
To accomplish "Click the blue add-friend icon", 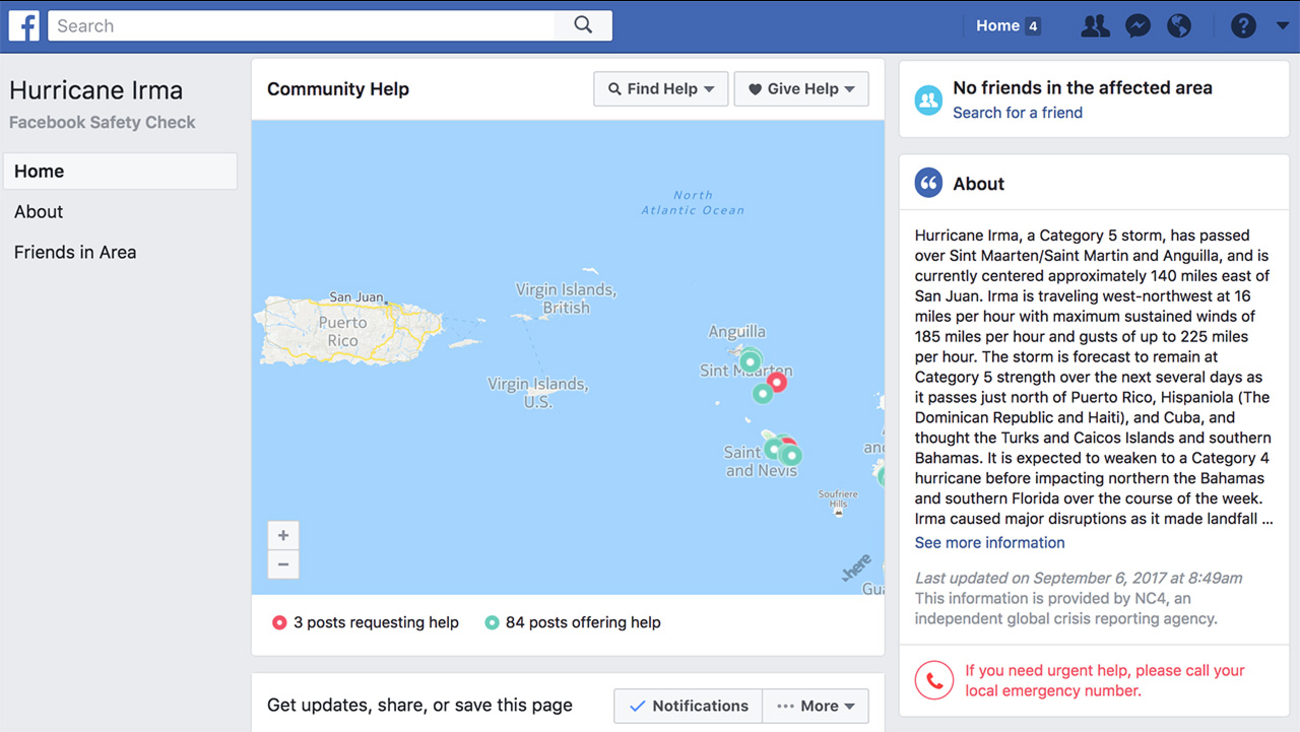I will [x=928, y=99].
